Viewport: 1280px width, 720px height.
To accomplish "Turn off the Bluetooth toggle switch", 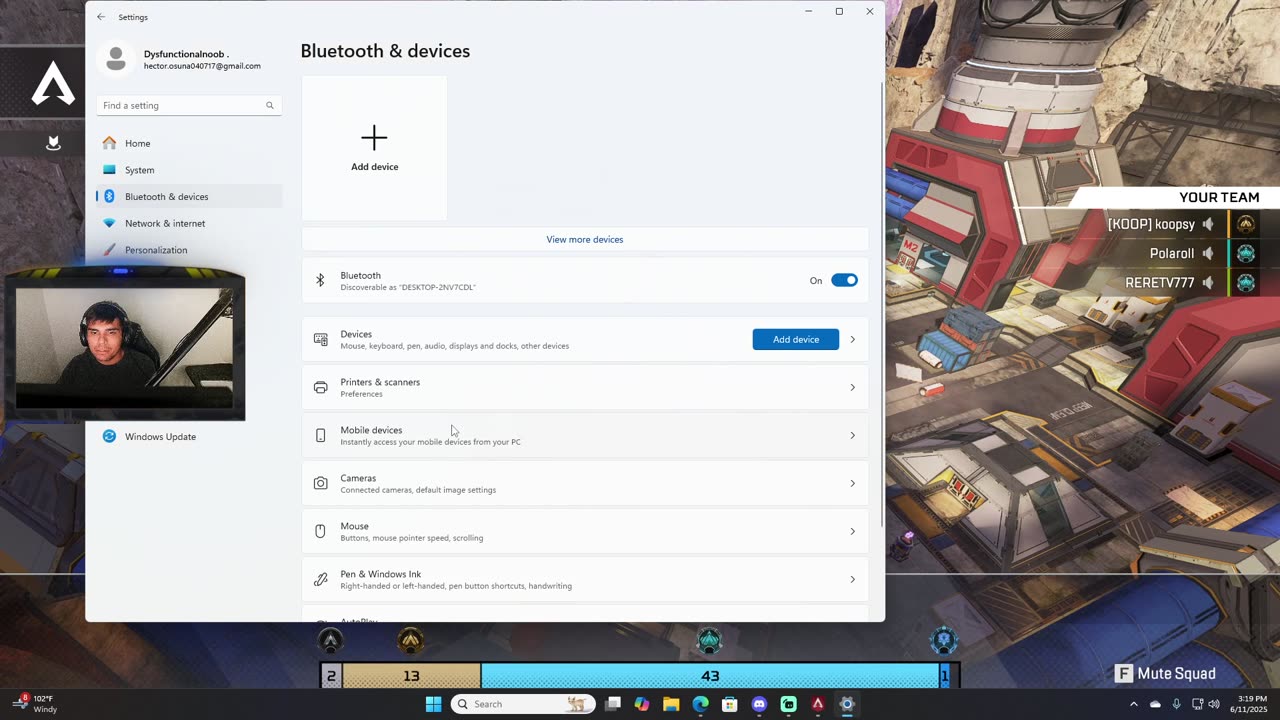I will 844,280.
